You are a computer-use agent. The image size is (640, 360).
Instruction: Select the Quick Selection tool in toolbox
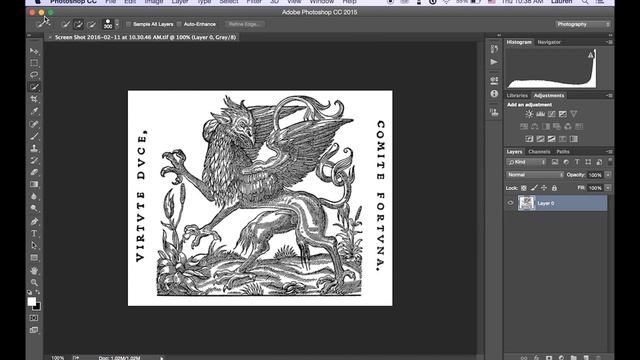pyautogui.click(x=34, y=87)
